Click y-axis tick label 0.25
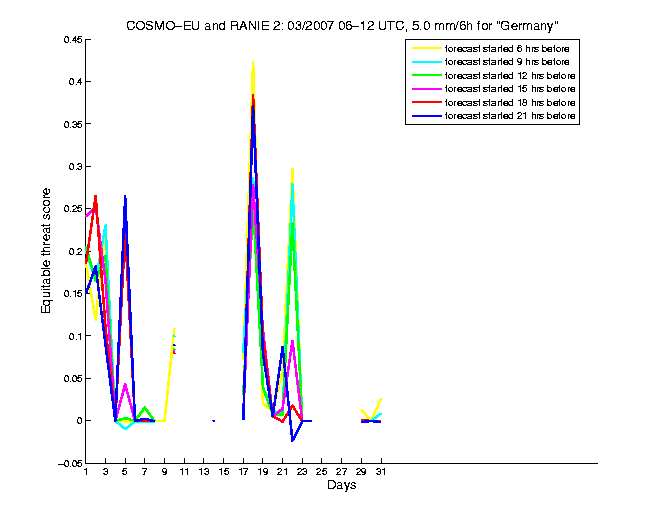This screenshot has height=520, width=660. (73, 209)
